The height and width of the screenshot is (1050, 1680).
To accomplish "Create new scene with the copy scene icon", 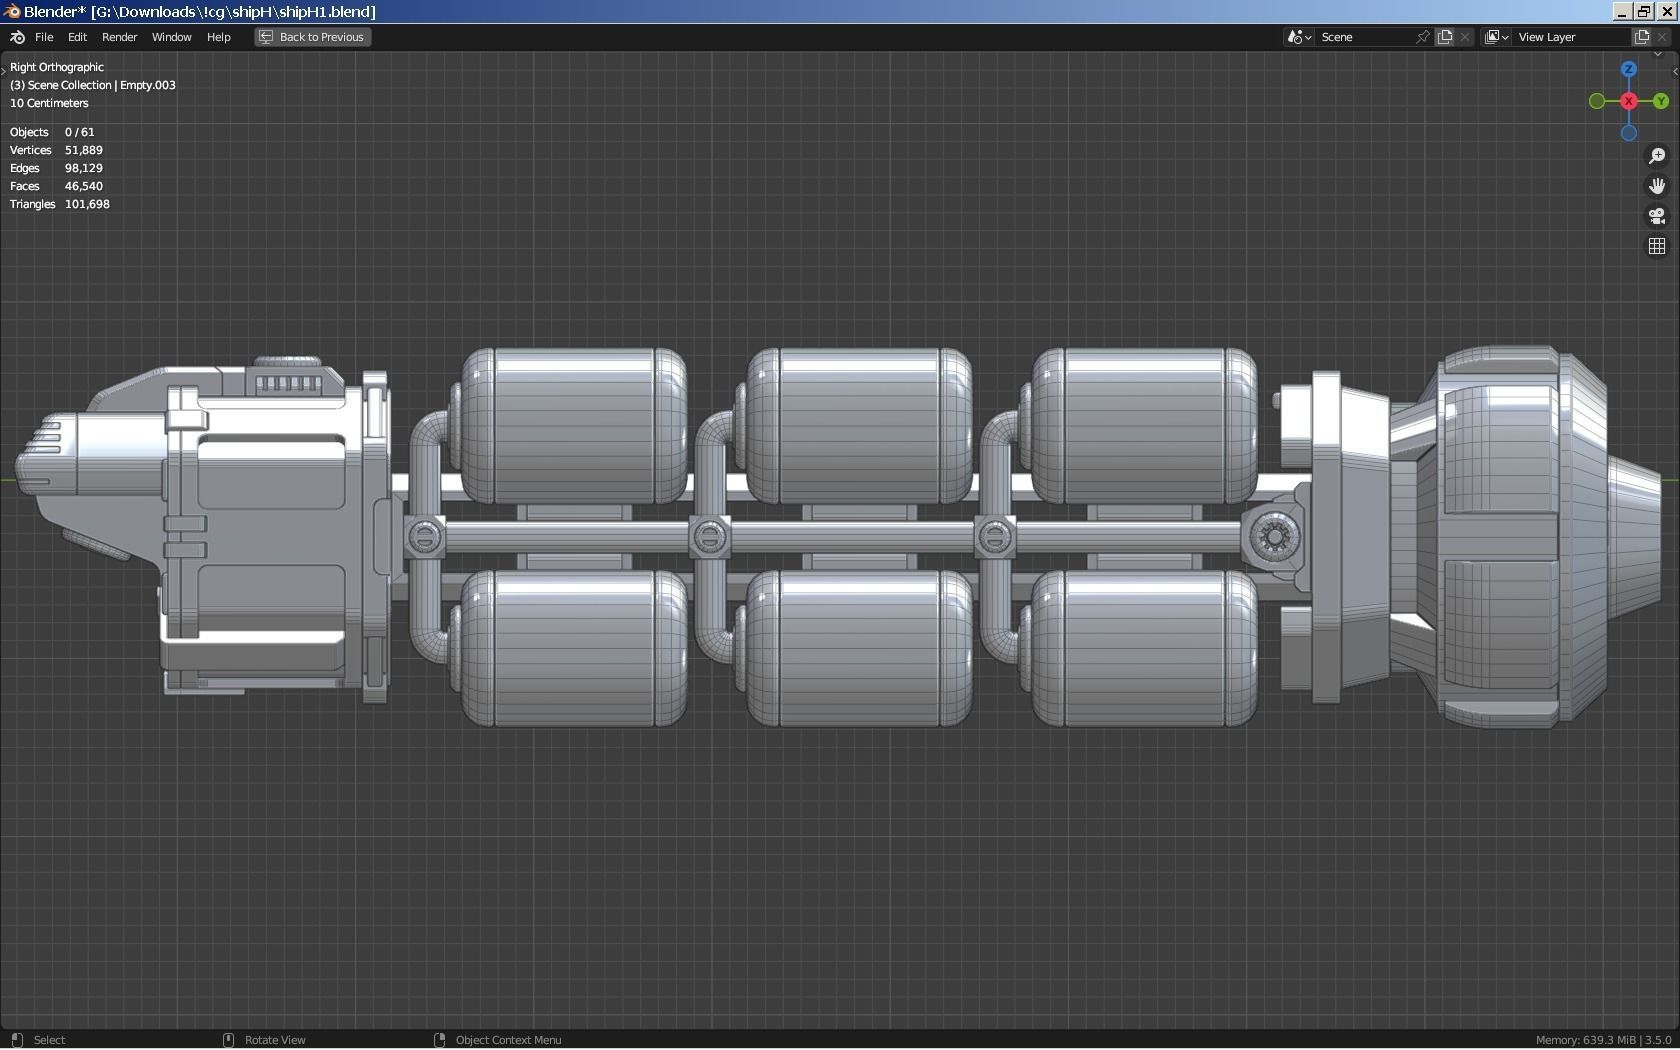I will [x=1445, y=36].
